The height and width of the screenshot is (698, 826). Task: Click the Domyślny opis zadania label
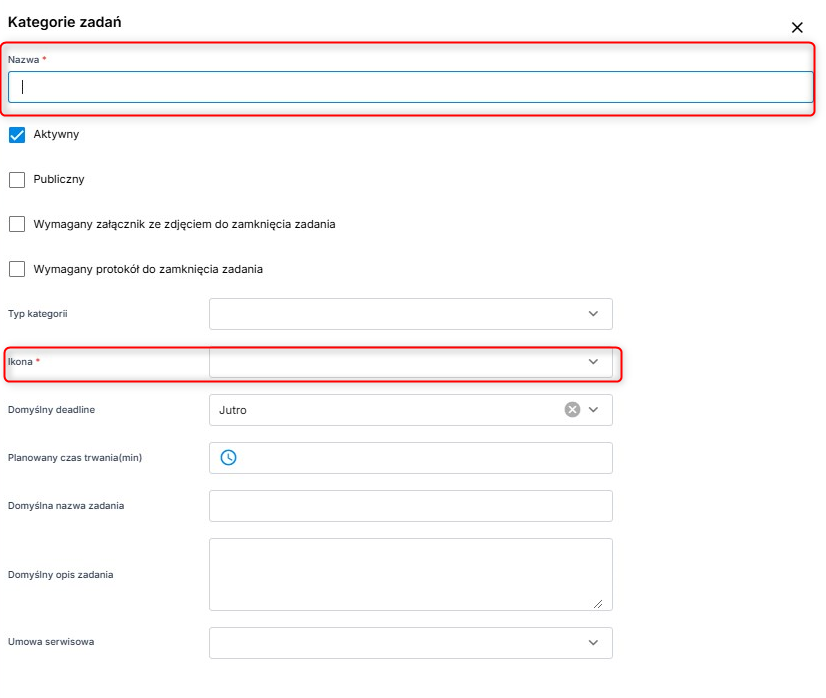tap(61, 575)
